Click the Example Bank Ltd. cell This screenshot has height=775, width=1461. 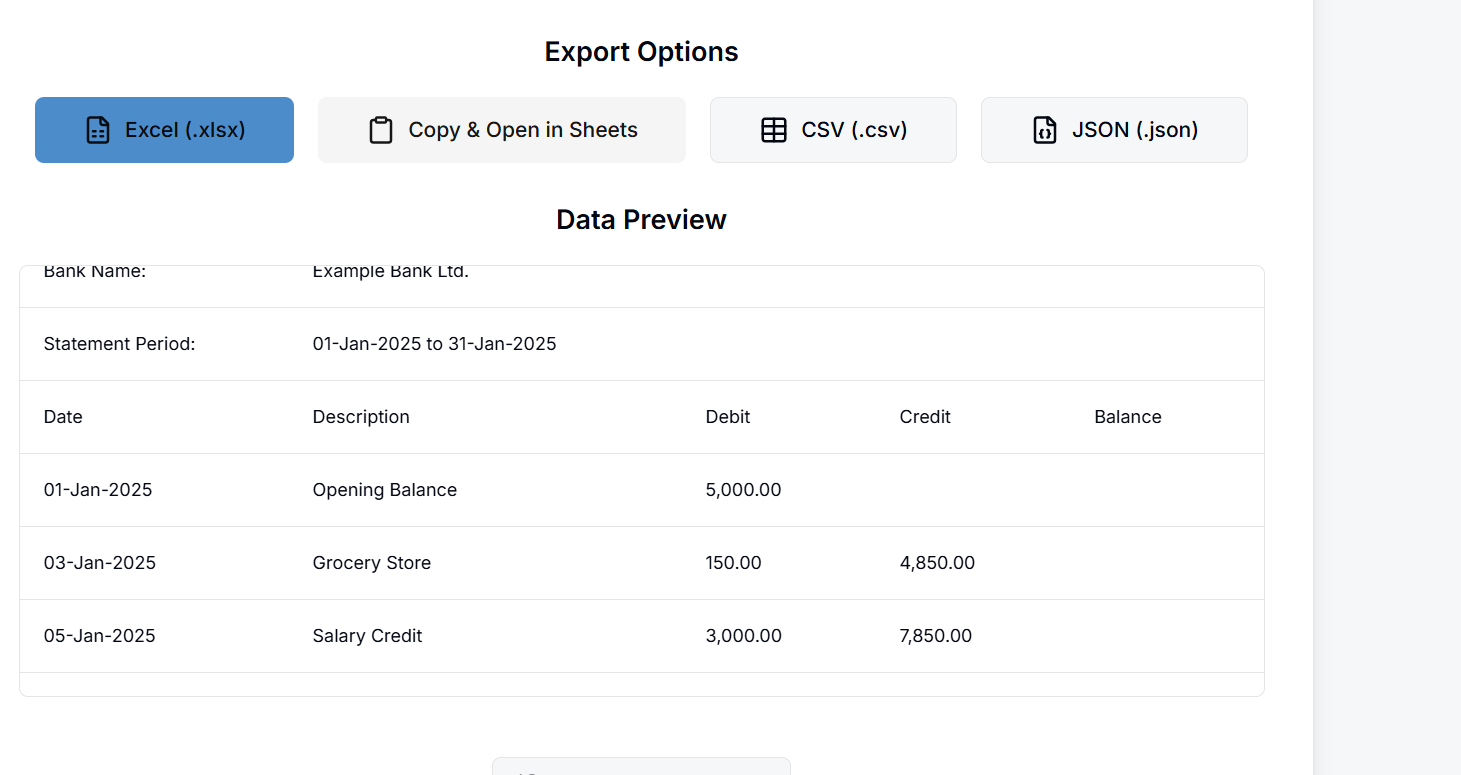click(x=390, y=270)
